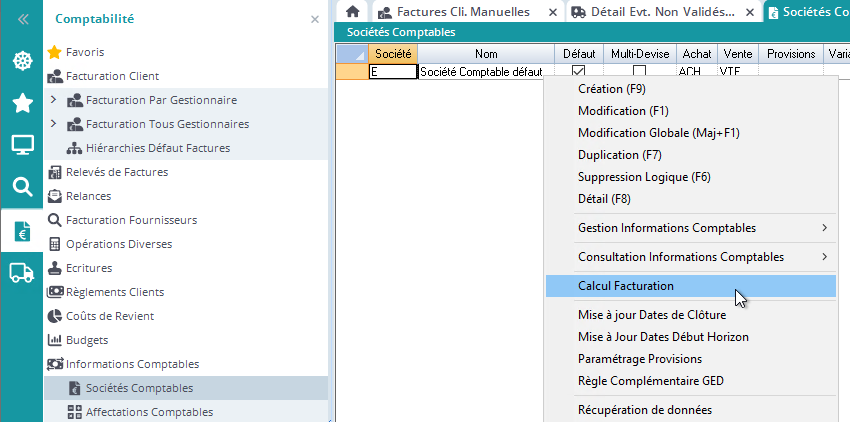Click the monitor screen icon in sidebar
The image size is (850, 422).
(x=21, y=145)
